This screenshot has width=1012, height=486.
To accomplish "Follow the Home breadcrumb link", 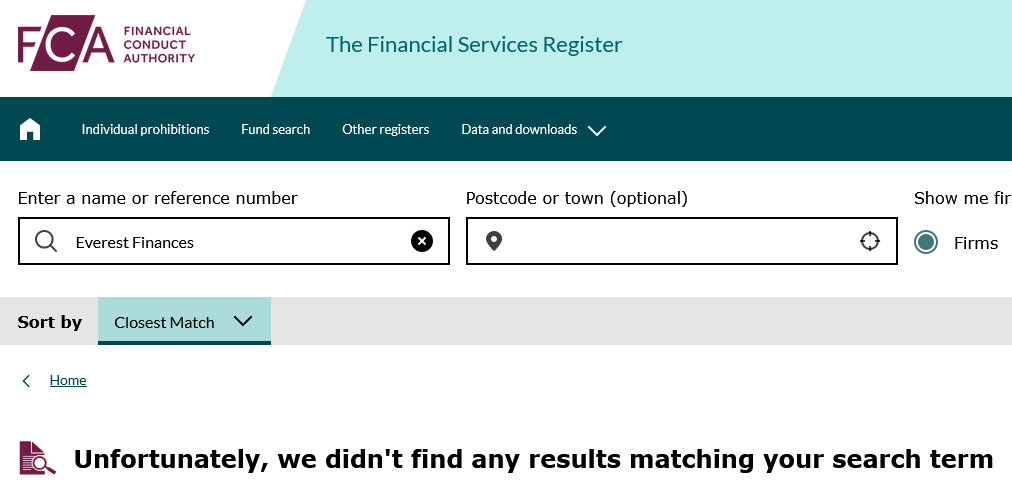I will (68, 380).
